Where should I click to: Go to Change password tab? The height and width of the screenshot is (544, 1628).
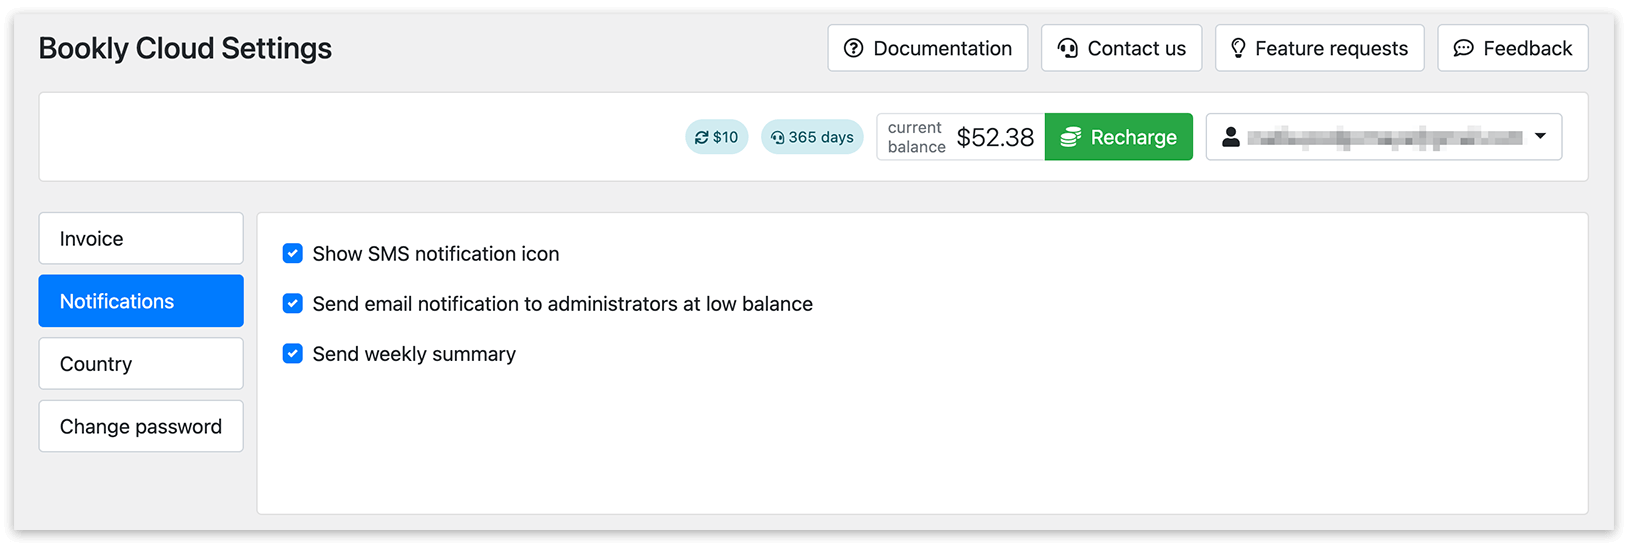[141, 426]
